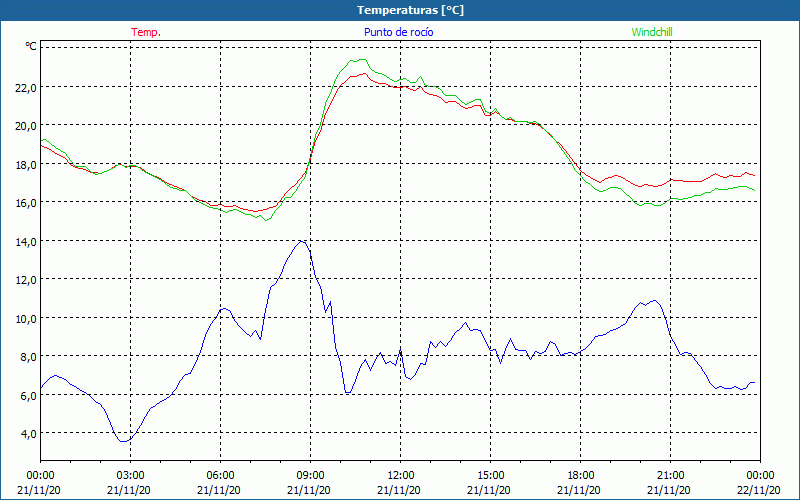Click the 09:00 time axis label
The image size is (800, 500).
[x=310, y=476]
